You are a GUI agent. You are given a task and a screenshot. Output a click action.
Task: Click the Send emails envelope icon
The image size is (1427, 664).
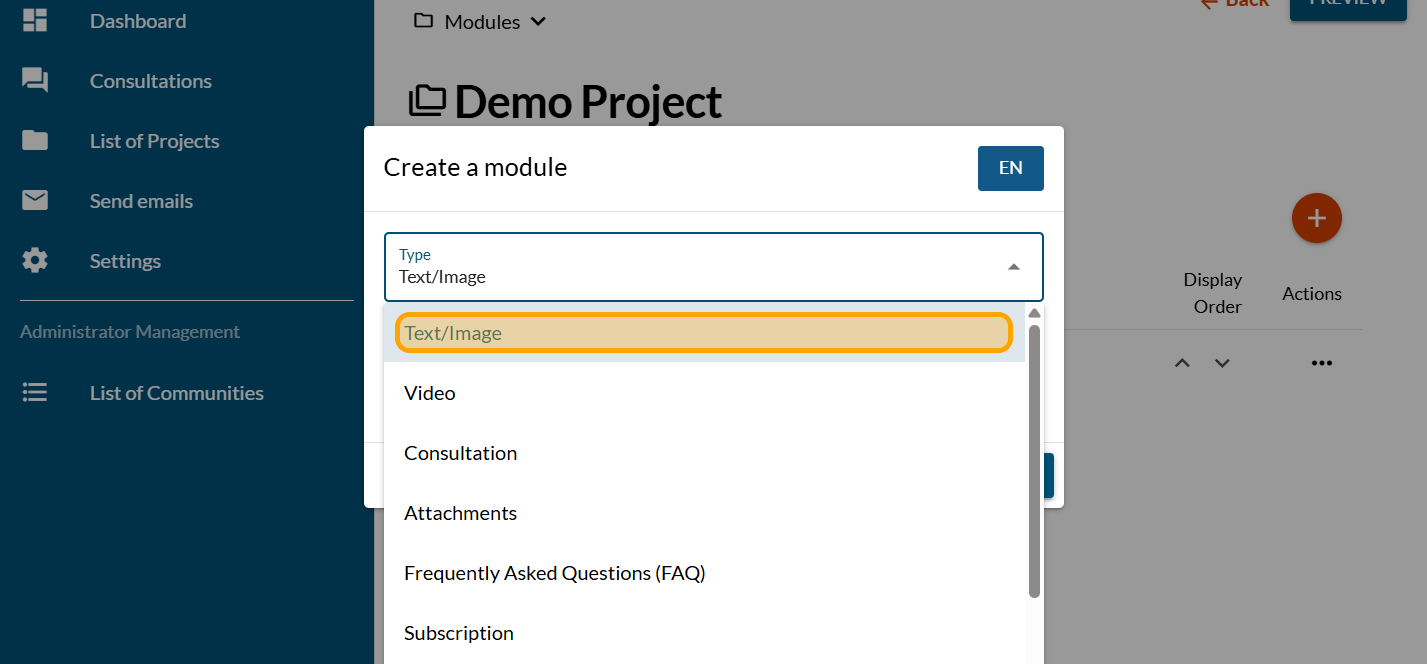(x=35, y=201)
